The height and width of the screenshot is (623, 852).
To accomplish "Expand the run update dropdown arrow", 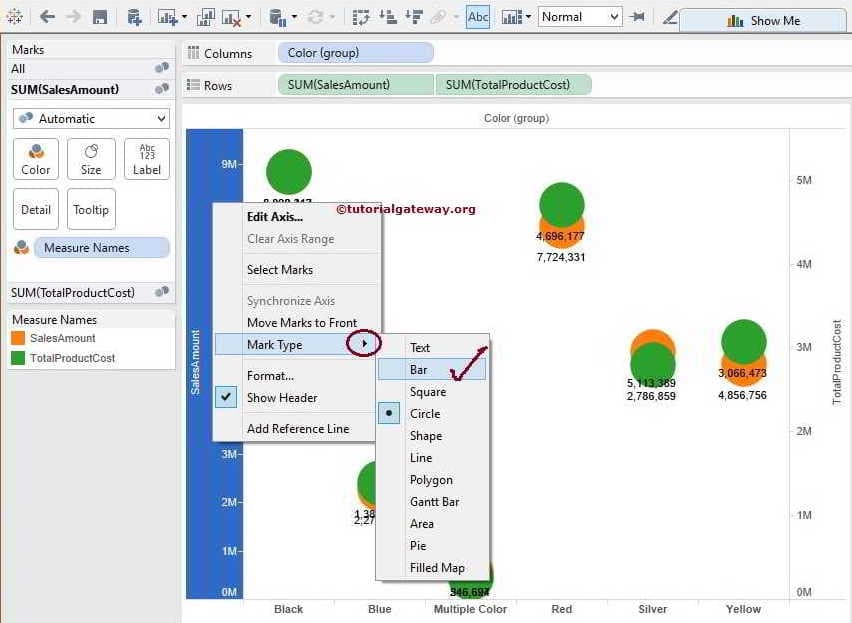I will 333,17.
